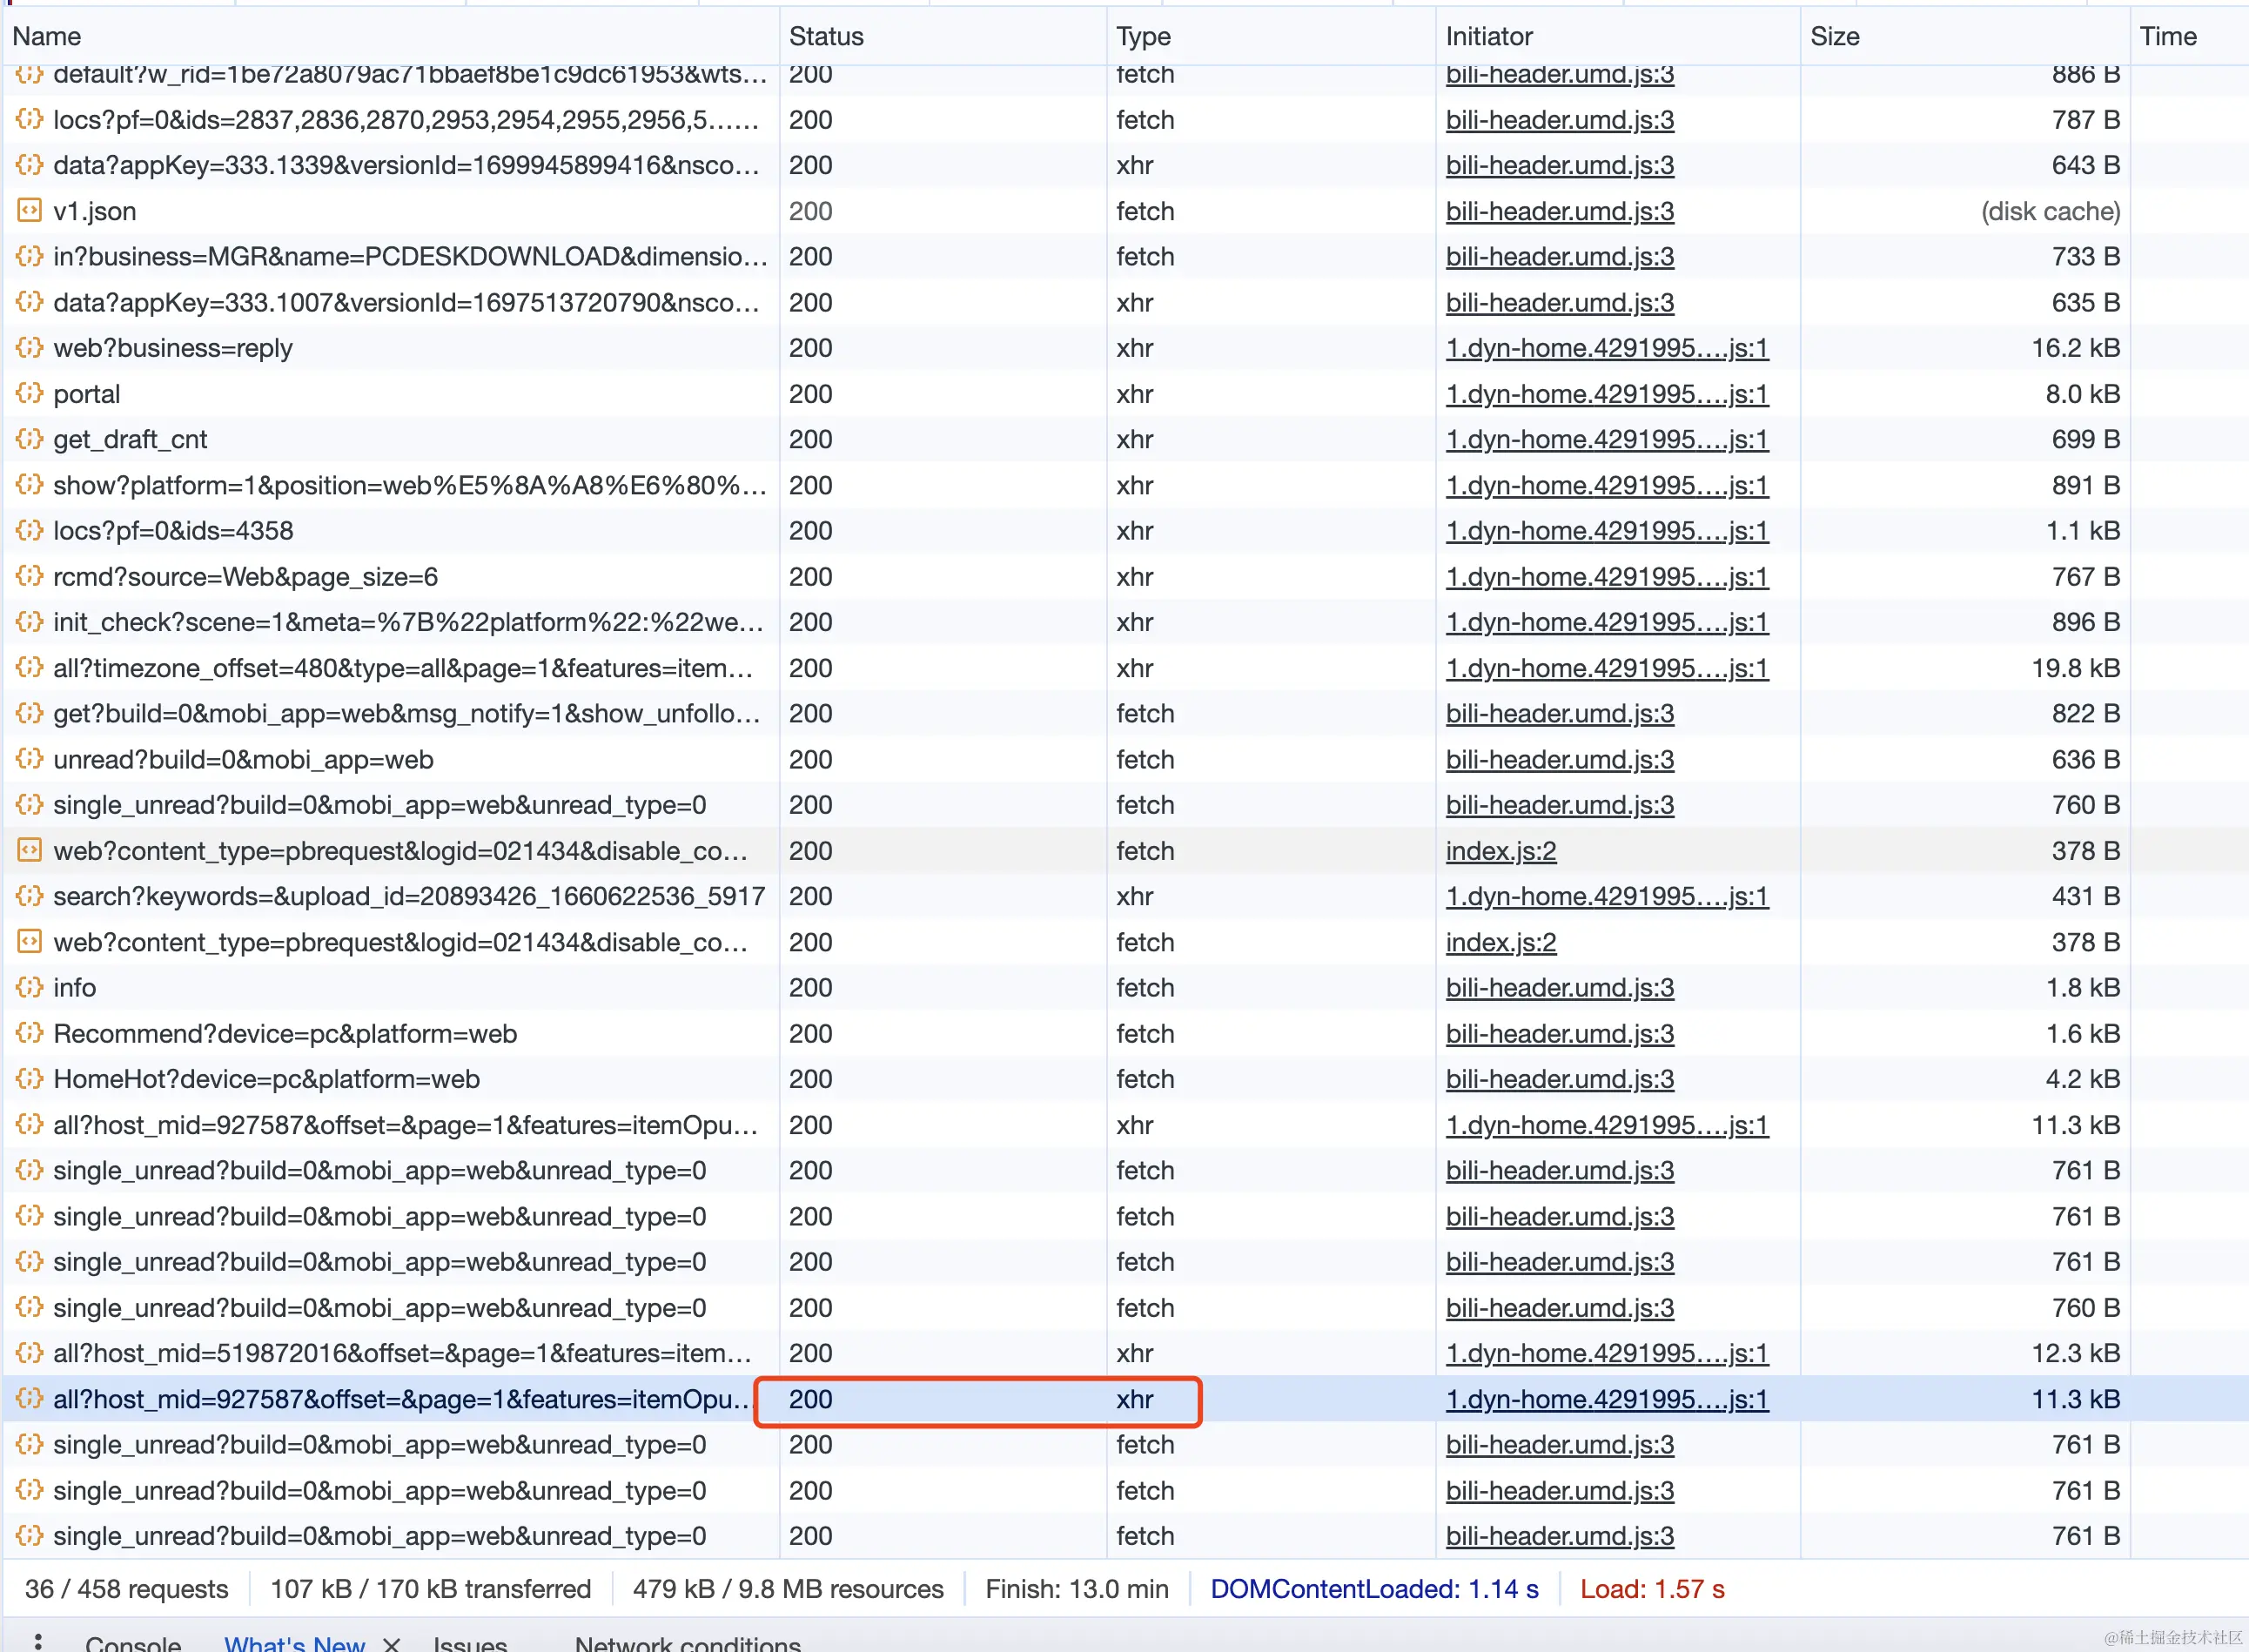This screenshot has height=1652, width=2249.
Task: Click the icon next to info request
Action: pos(29,987)
